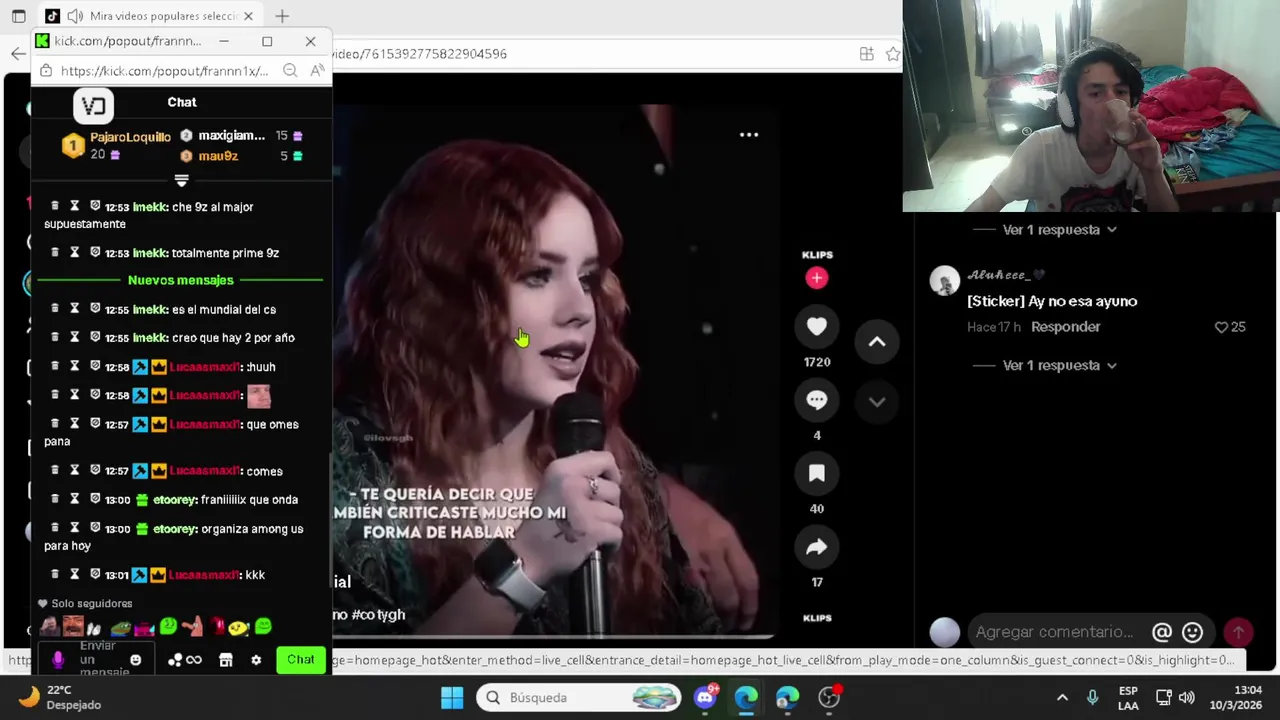Mention someone with the @ icon
Image resolution: width=1280 pixels, height=720 pixels.
(1162, 632)
